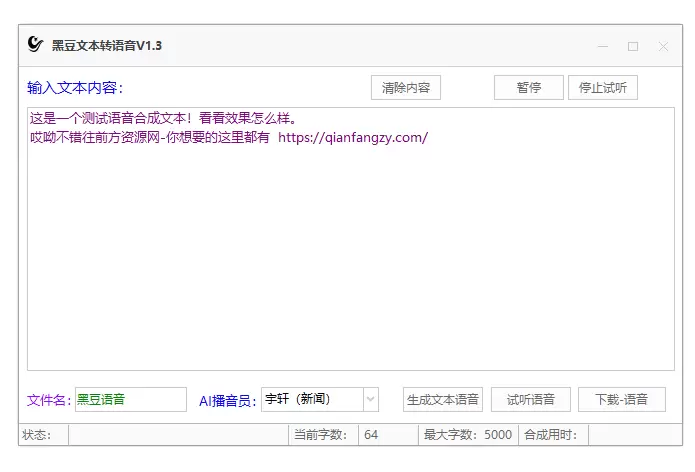Click the 黑豆文本转语音 app logo icon
This screenshot has height=472, width=695.
tap(35, 44)
